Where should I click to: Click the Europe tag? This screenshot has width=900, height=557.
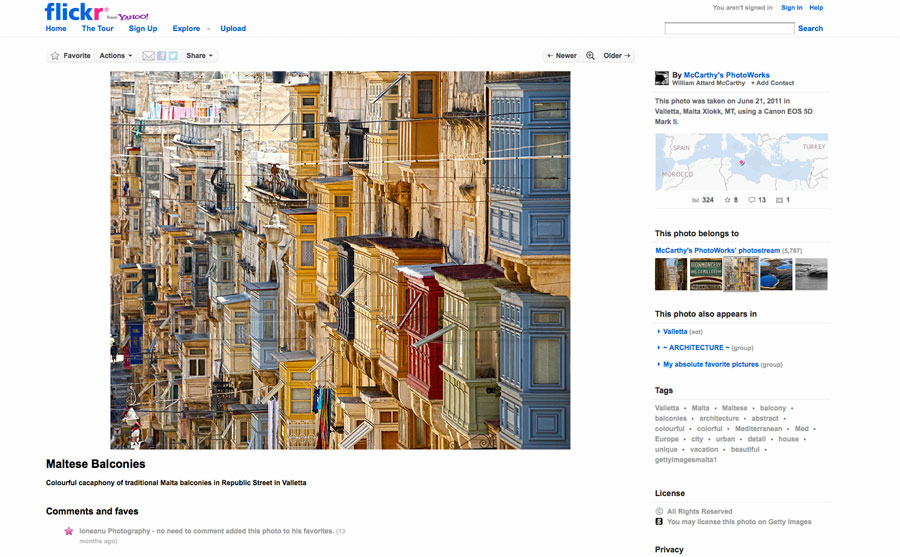coord(666,439)
